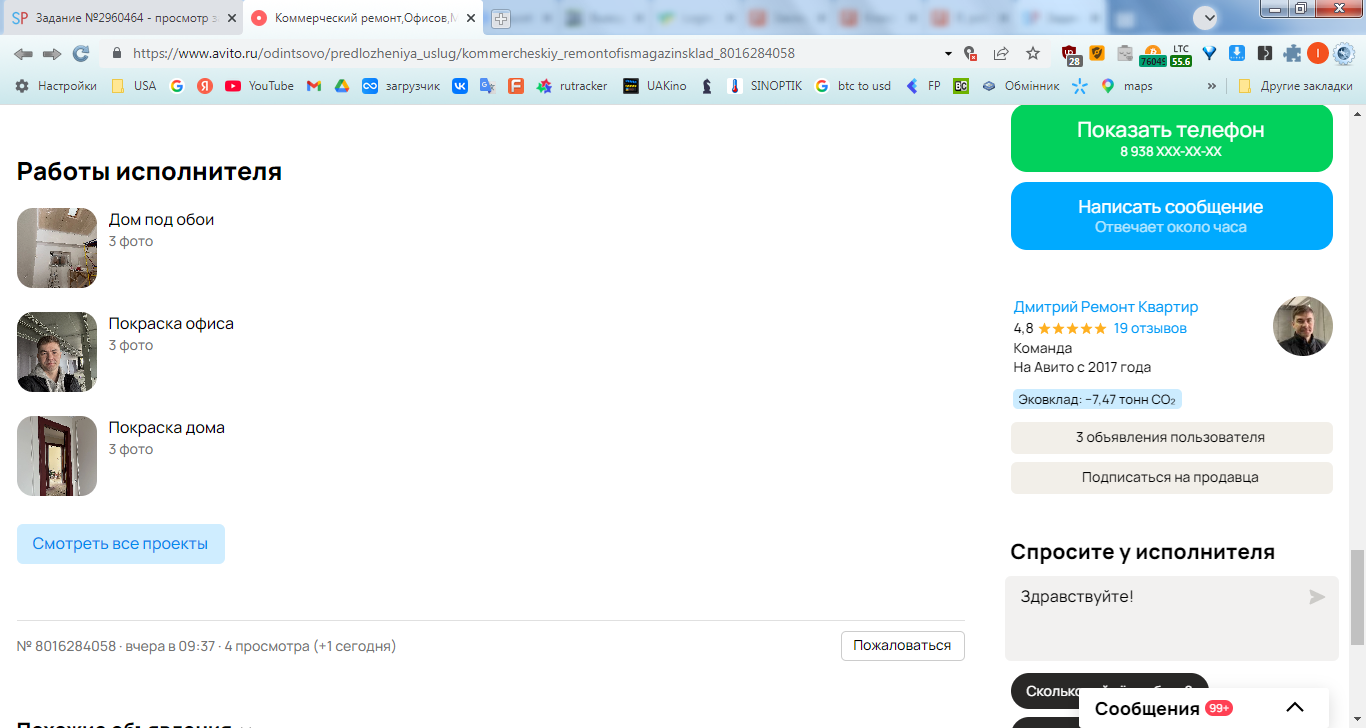Click the page vertical scrollbar thumb
Screen dimensions: 1366x728
[1357, 597]
